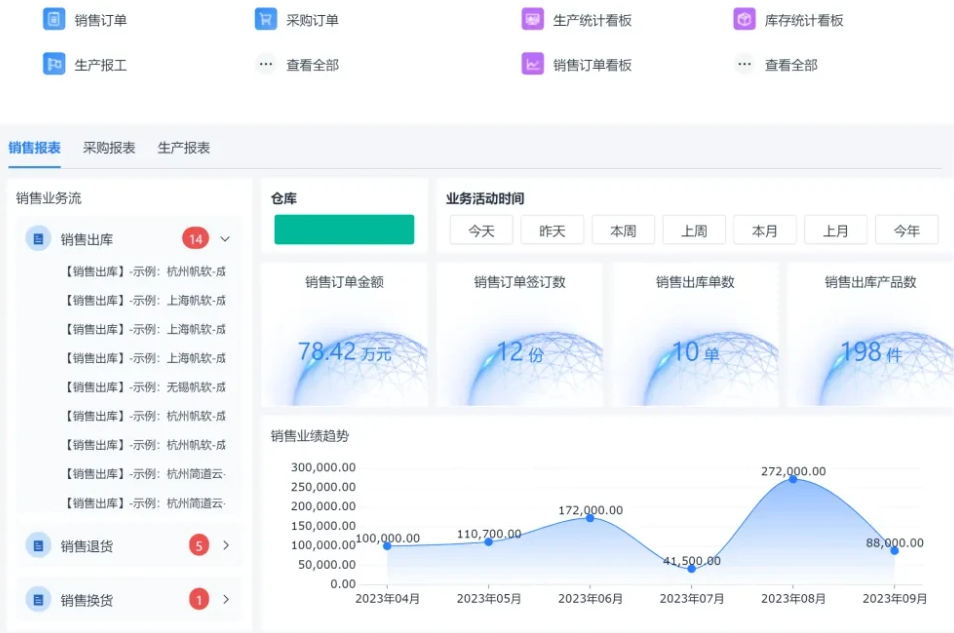The width and height of the screenshot is (954, 633).
Task: Click the 生产报工 flag icon
Action: click(54, 64)
